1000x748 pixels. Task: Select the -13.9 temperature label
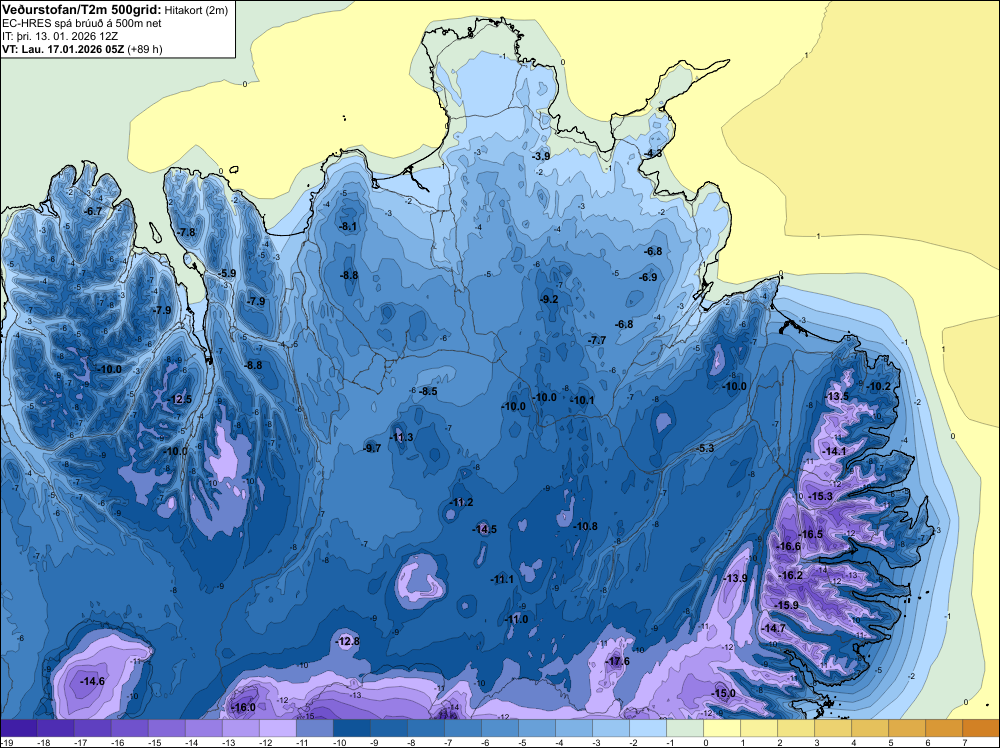(735, 578)
